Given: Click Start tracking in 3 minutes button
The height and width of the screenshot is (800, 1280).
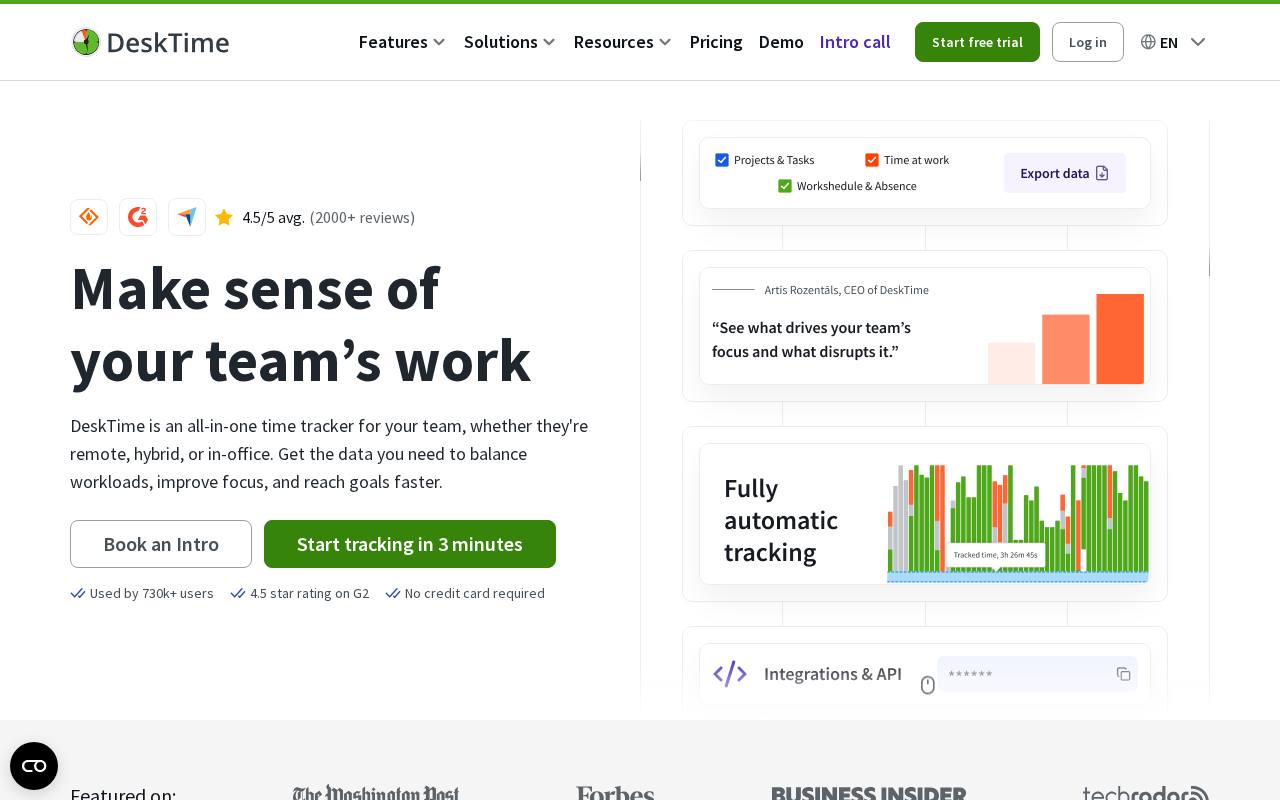Looking at the screenshot, I should (x=410, y=544).
